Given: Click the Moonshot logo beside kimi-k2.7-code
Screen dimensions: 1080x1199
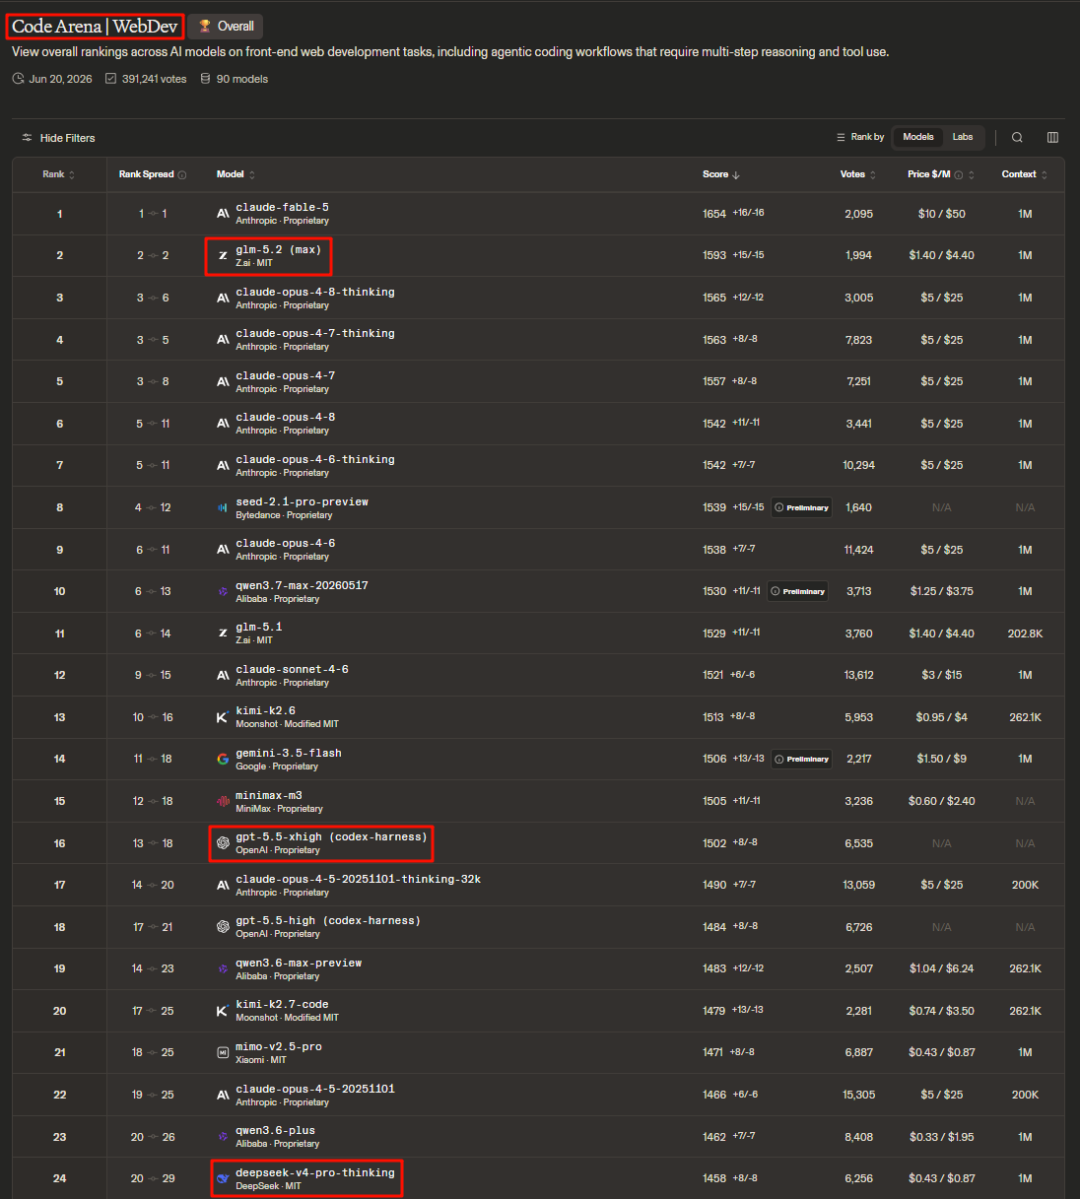Looking at the screenshot, I should 223,1011.
